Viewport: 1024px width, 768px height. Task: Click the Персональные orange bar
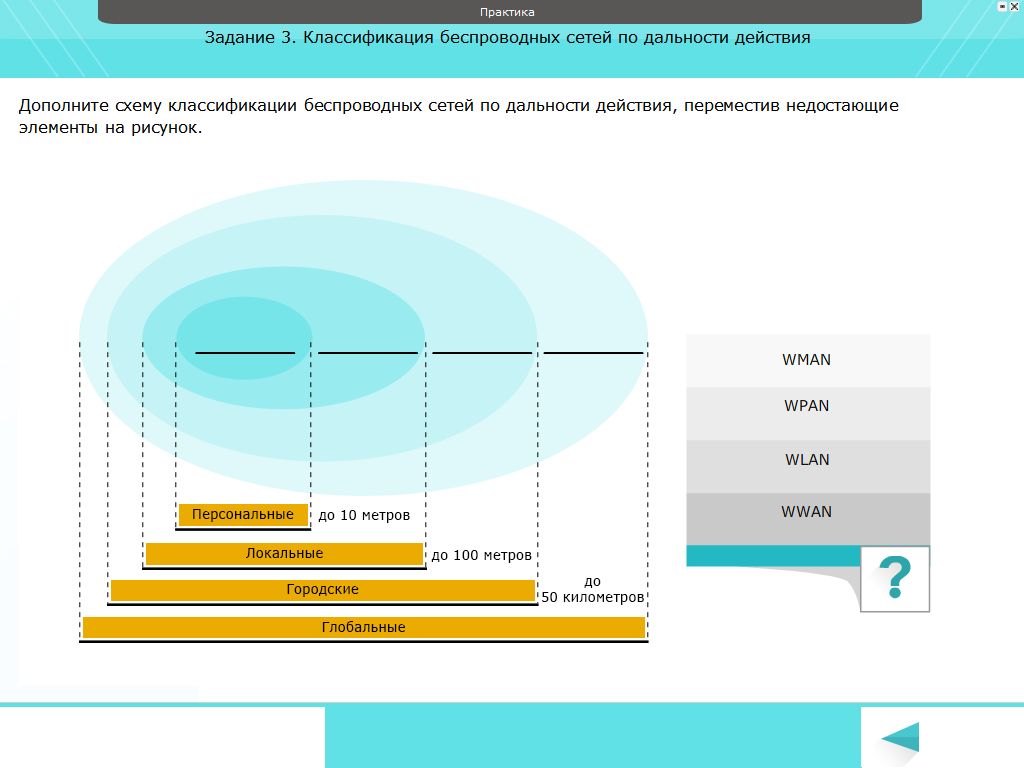click(243, 515)
